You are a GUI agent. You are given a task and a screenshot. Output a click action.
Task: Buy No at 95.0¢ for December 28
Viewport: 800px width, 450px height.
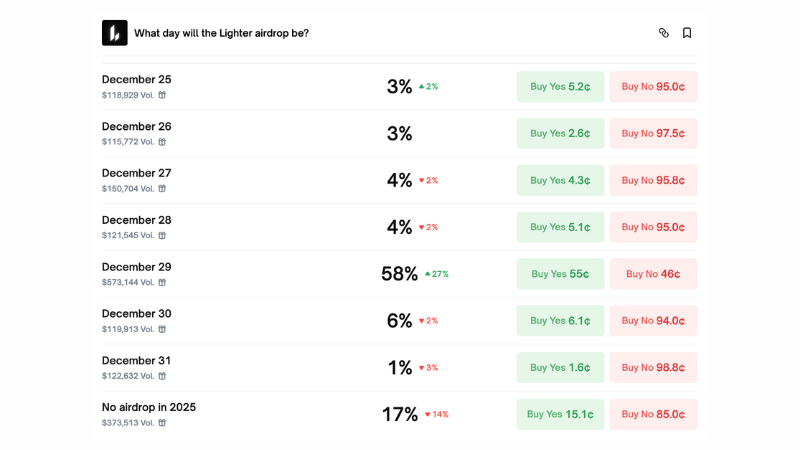[653, 227]
